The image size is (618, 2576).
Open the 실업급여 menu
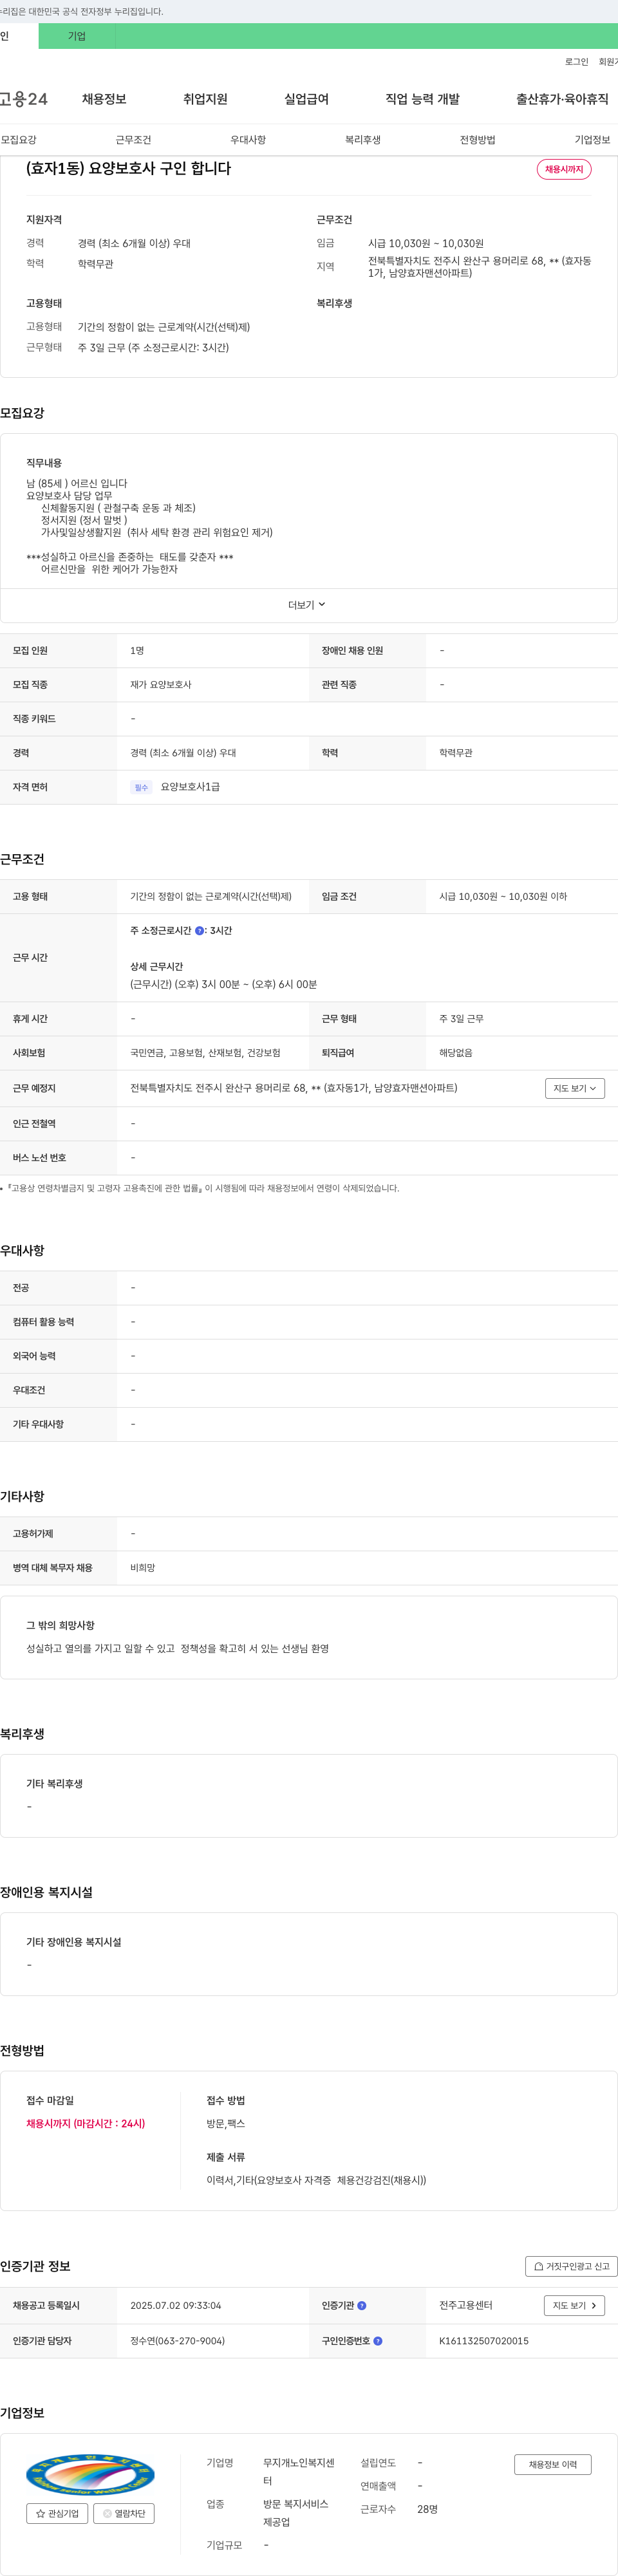click(306, 99)
